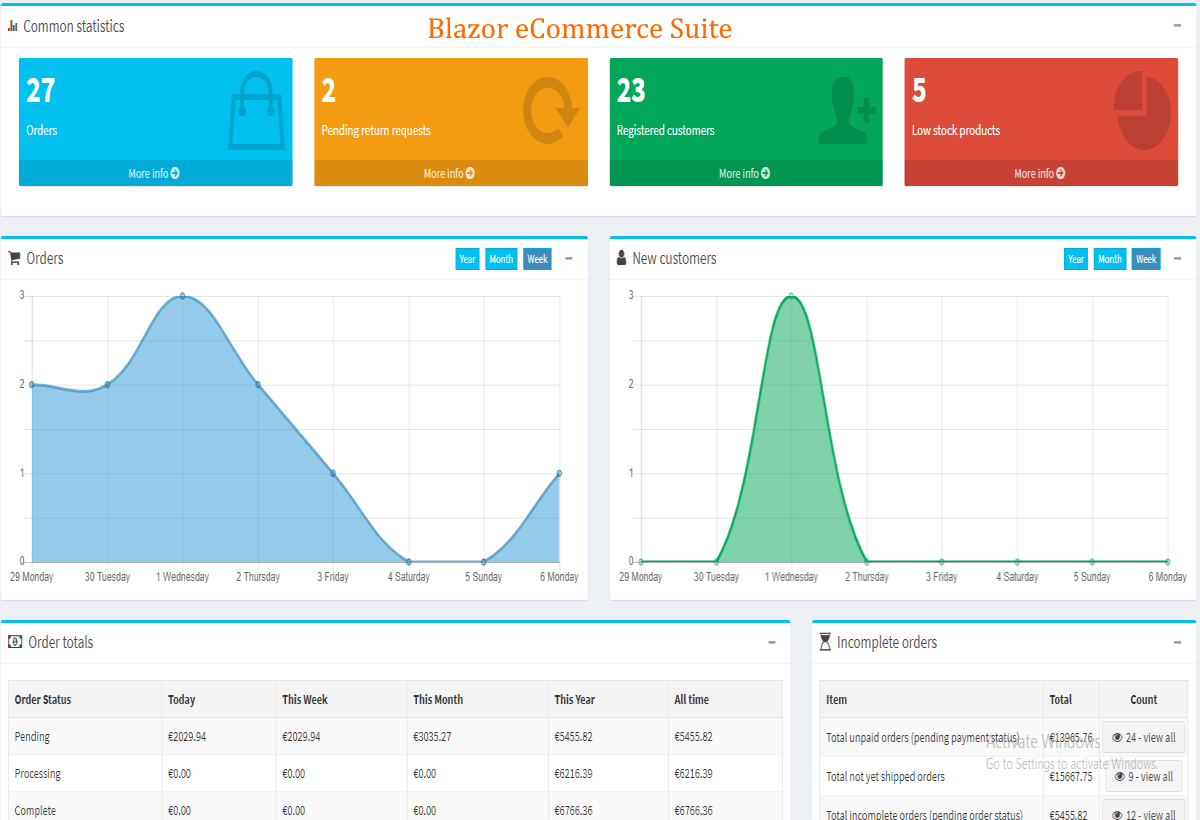Switch Orders chart to Year view
This screenshot has height=820, width=1200.
coord(467,258)
